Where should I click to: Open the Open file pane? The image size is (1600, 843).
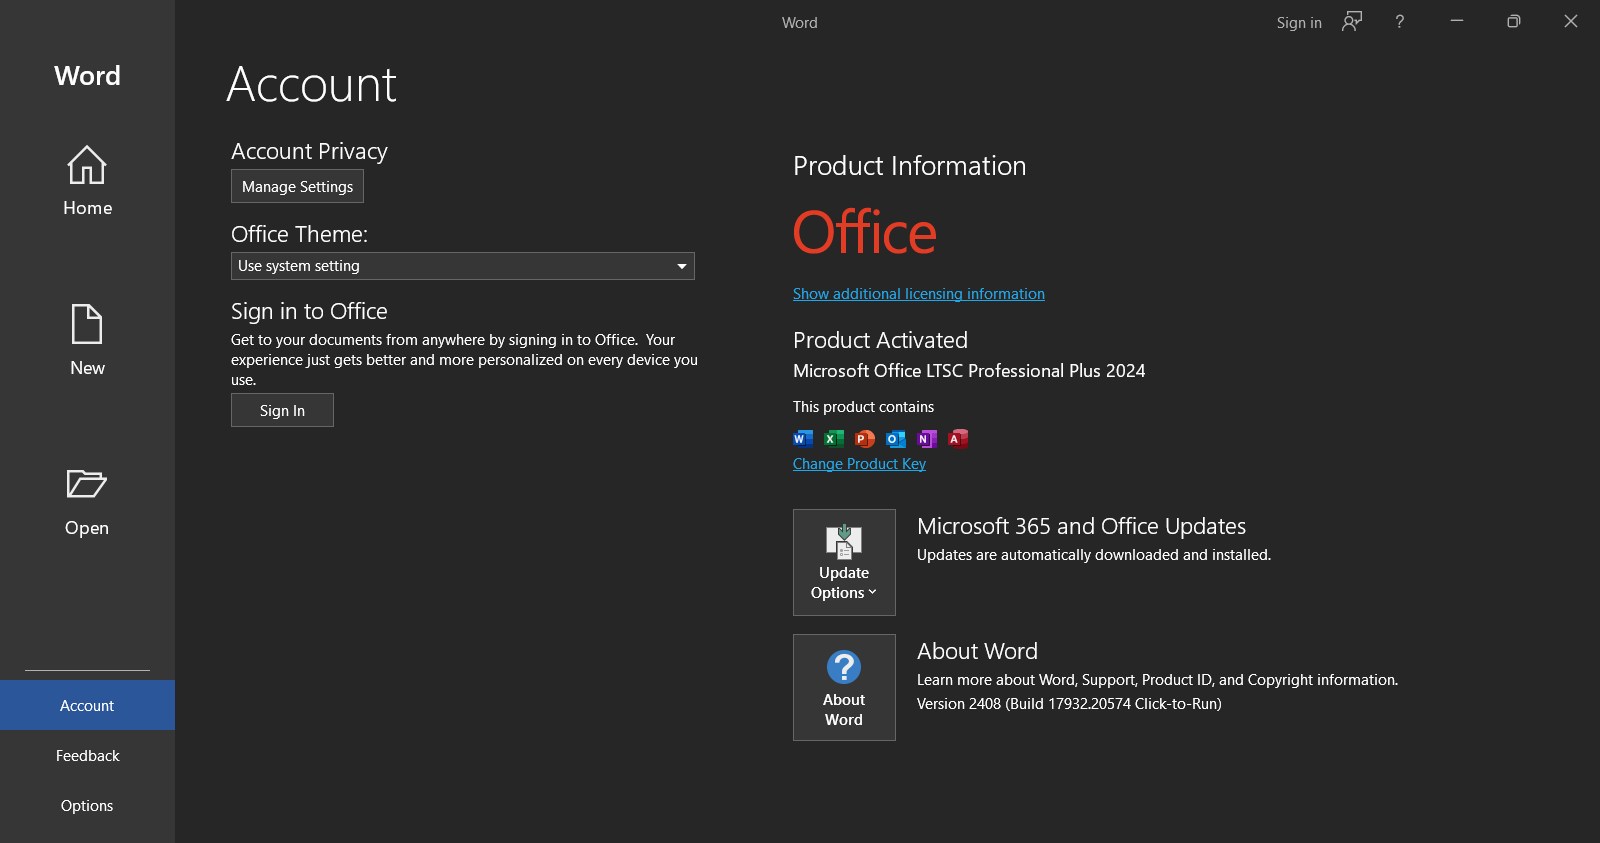coord(87,501)
